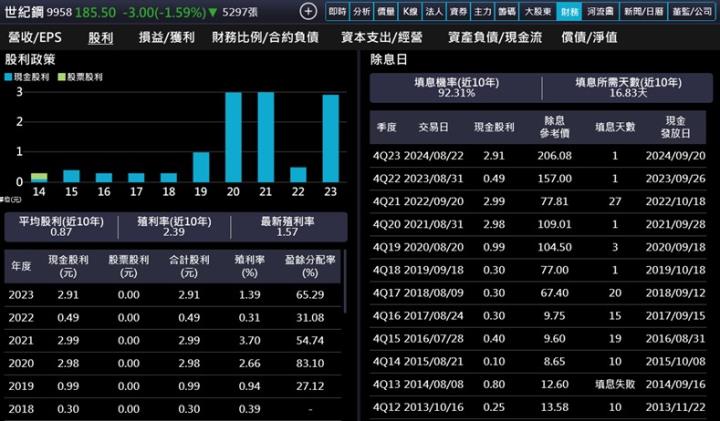Click 83.10 payout ratio for 2020
Screen dimensions: 720x421
(x=310, y=363)
